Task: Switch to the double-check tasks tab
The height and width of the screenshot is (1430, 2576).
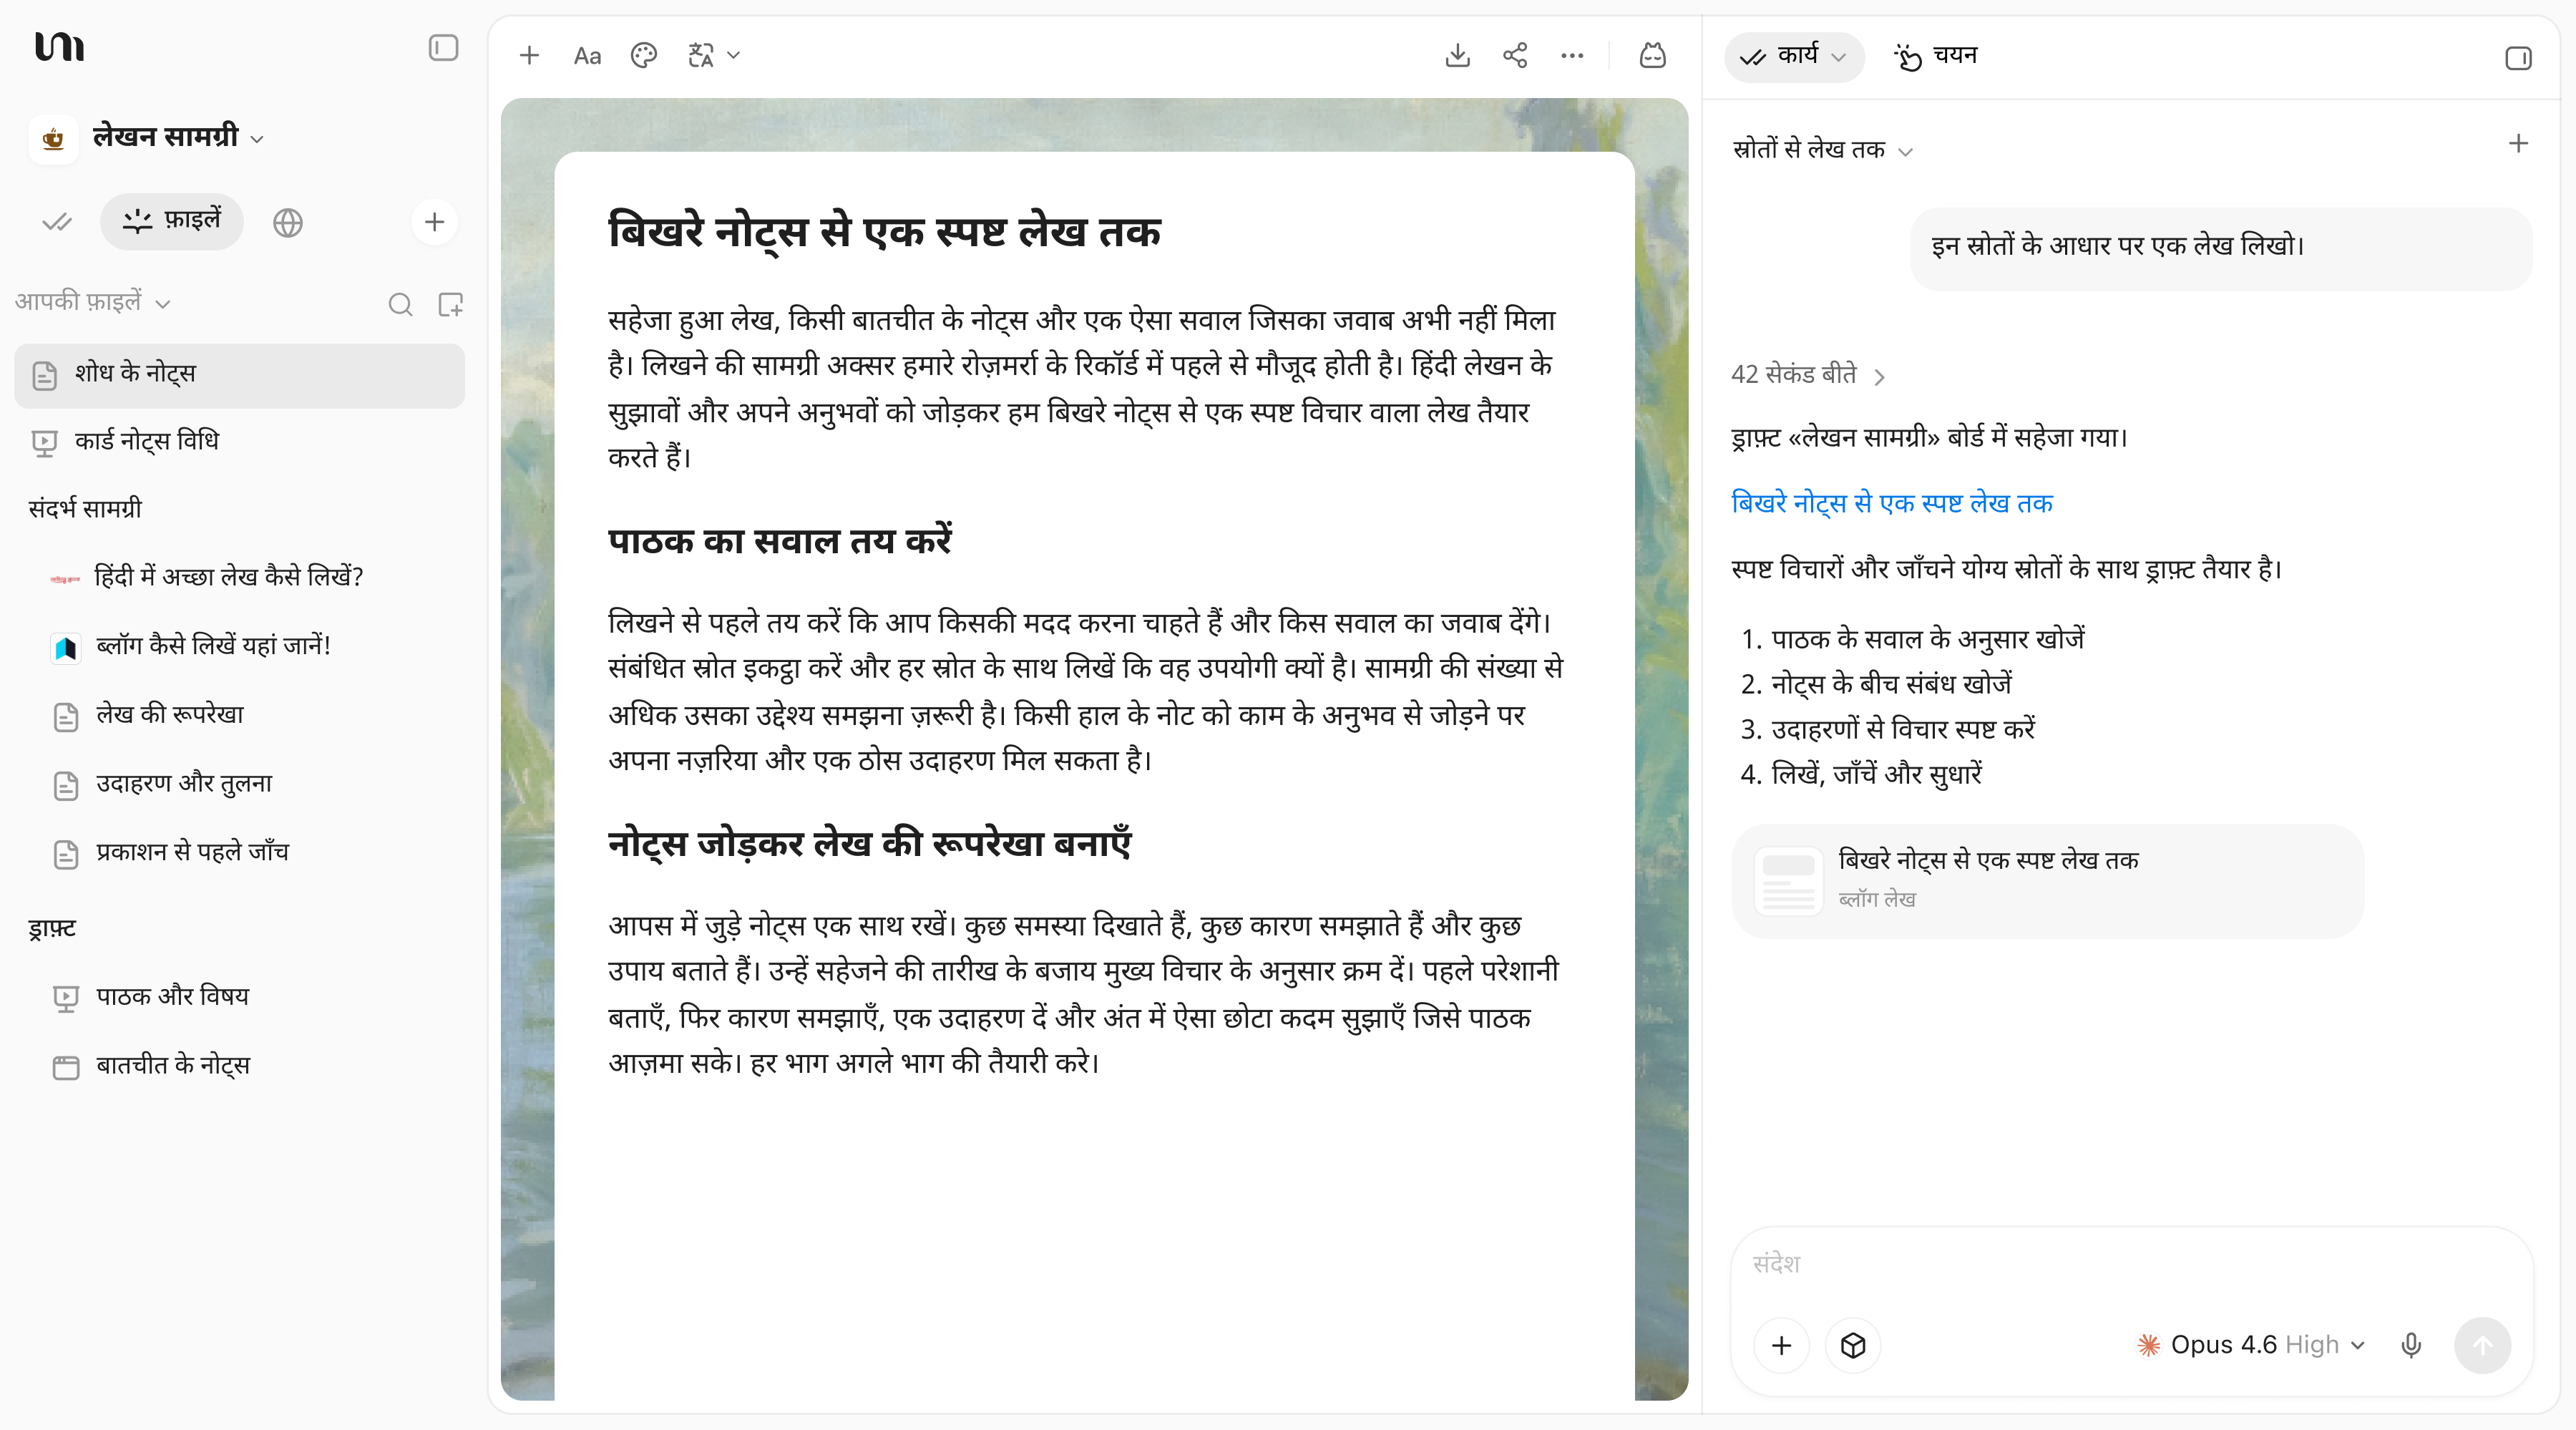Action: pyautogui.click(x=57, y=222)
